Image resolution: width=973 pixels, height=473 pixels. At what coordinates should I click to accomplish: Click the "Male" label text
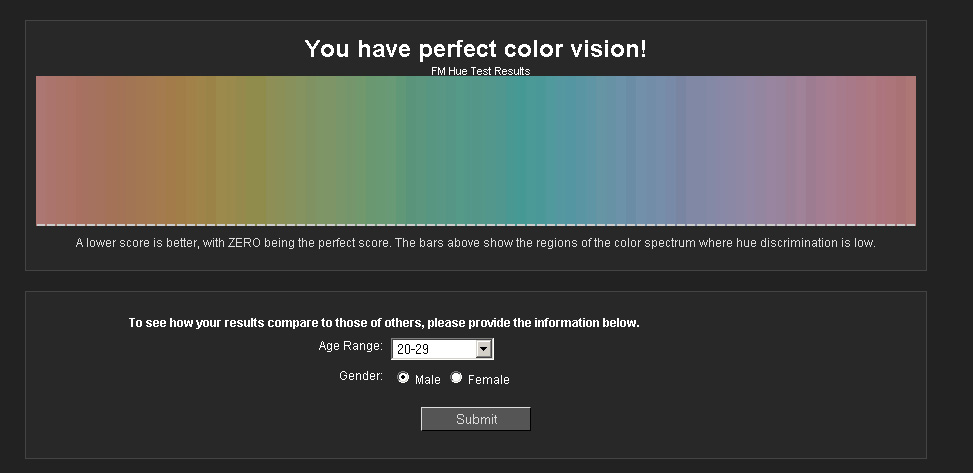tap(427, 380)
